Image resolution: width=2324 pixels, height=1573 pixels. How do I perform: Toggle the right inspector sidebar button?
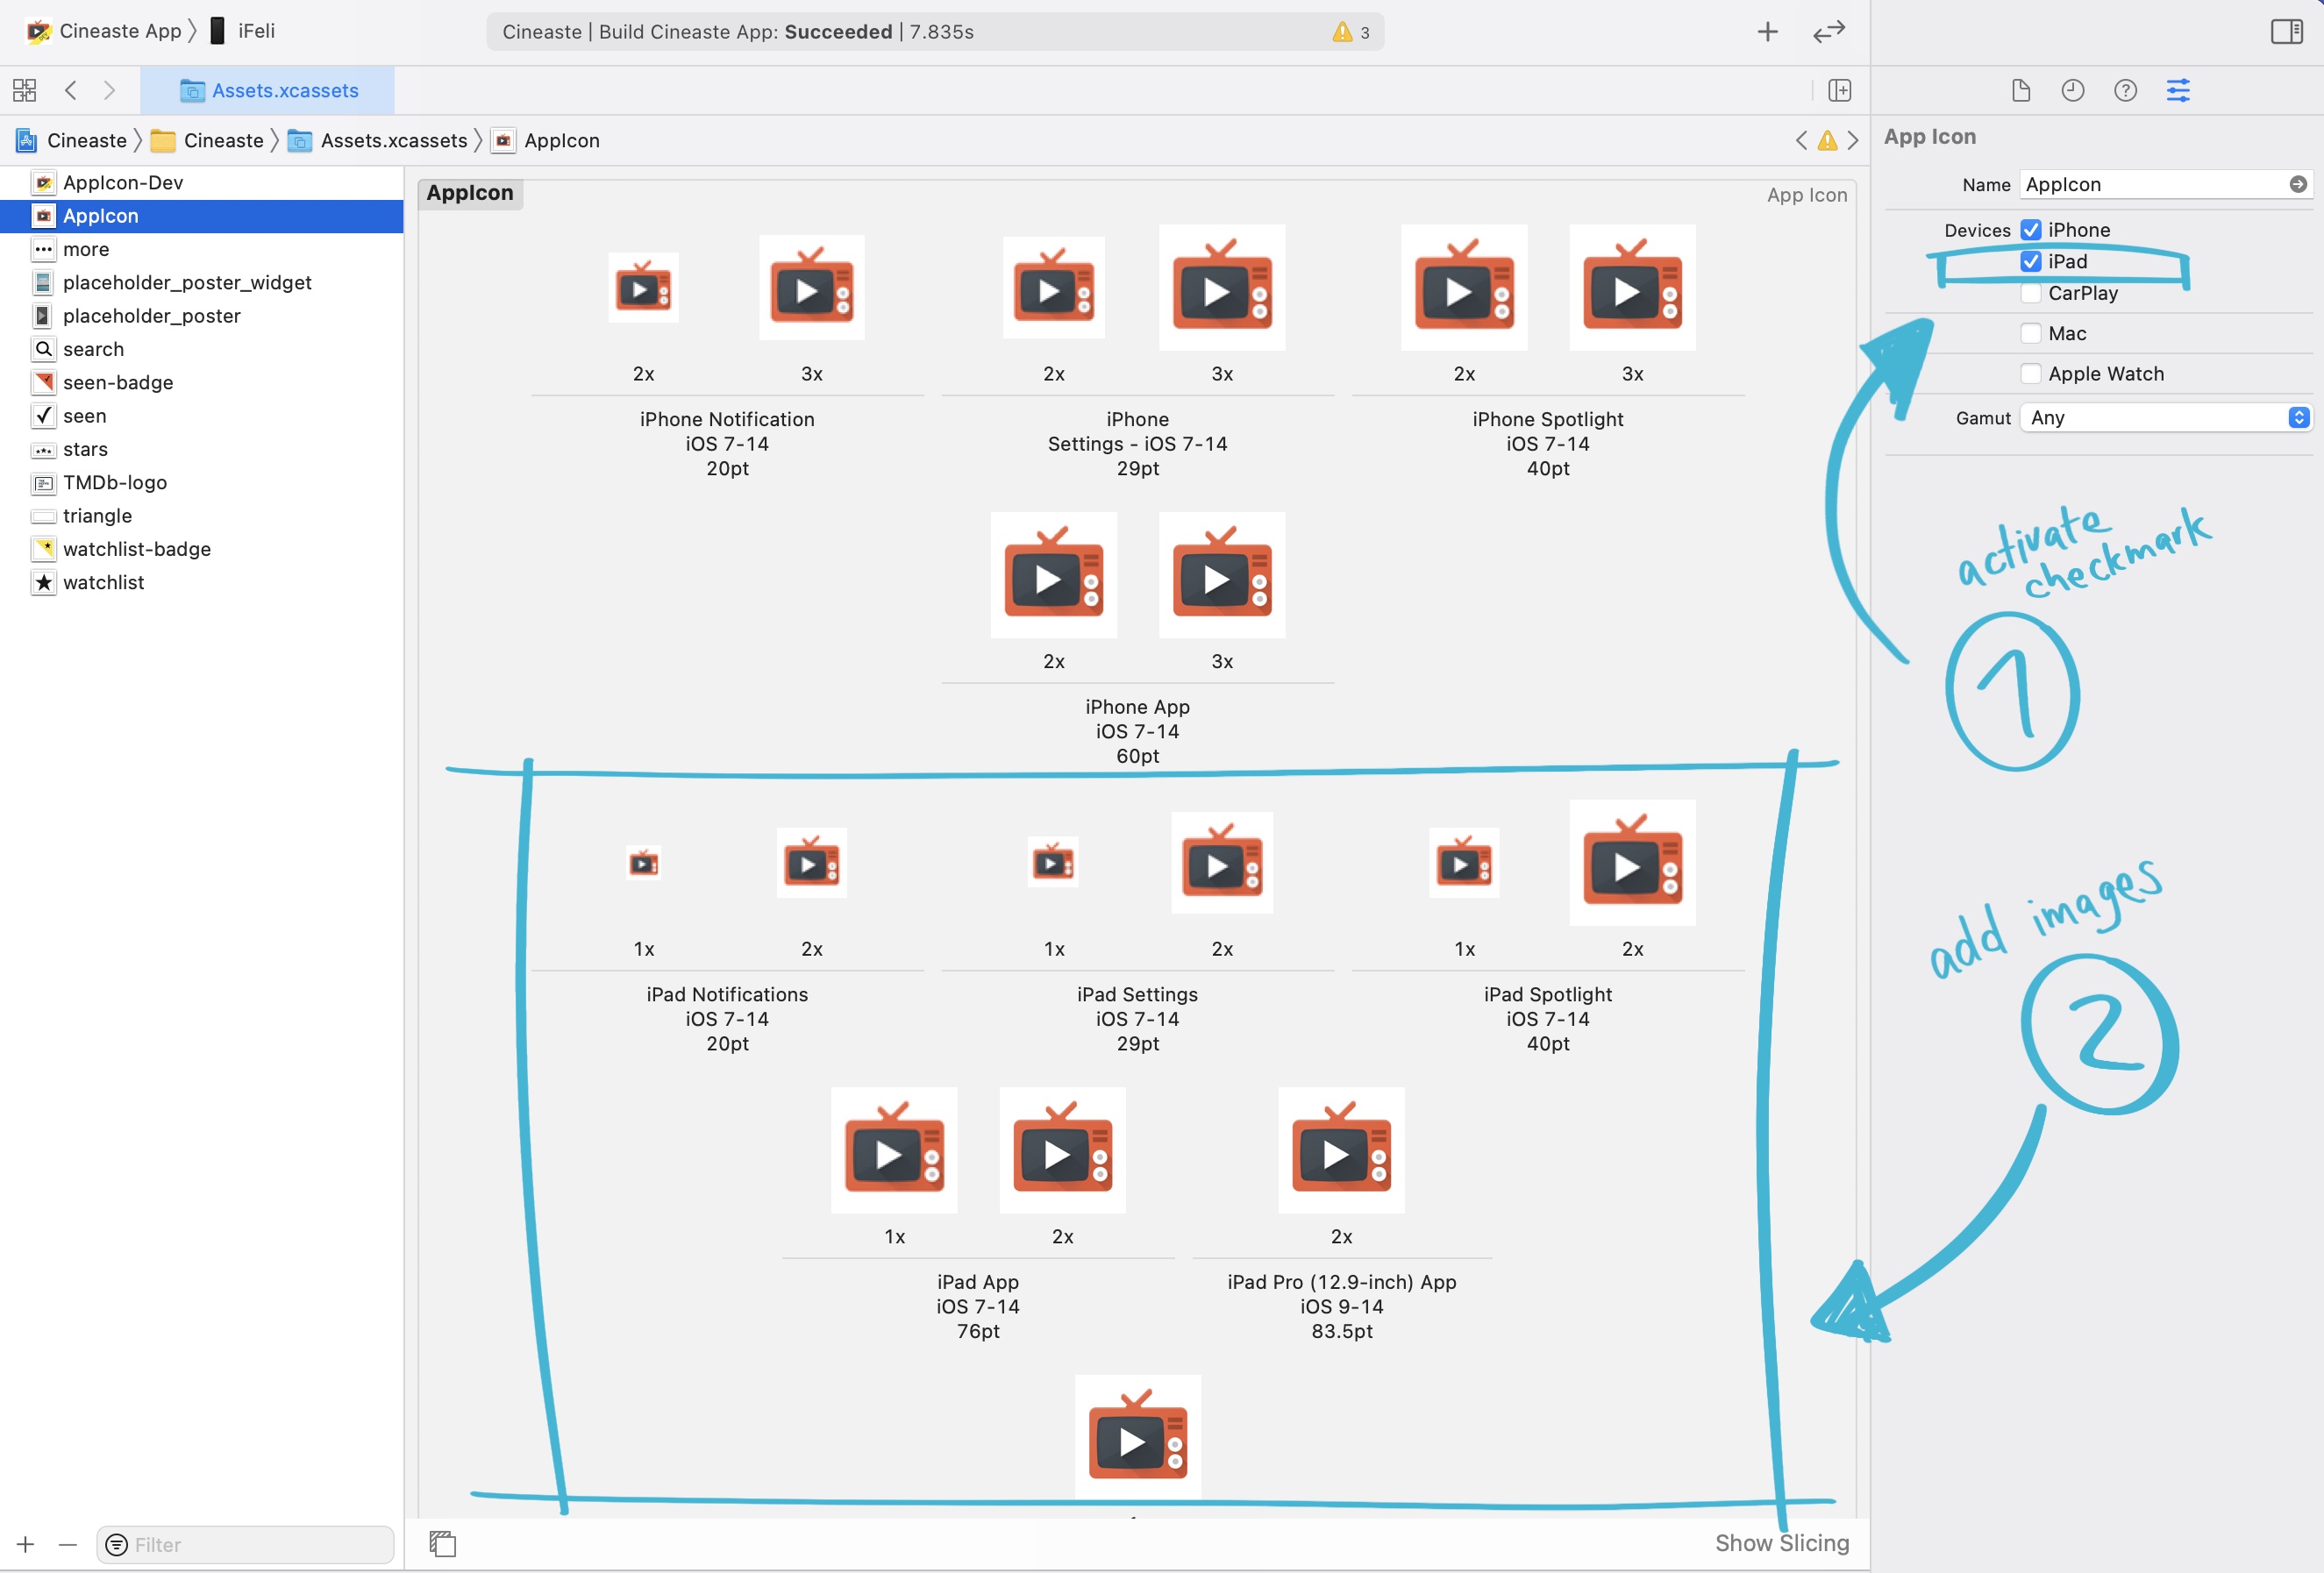pyautogui.click(x=2286, y=32)
